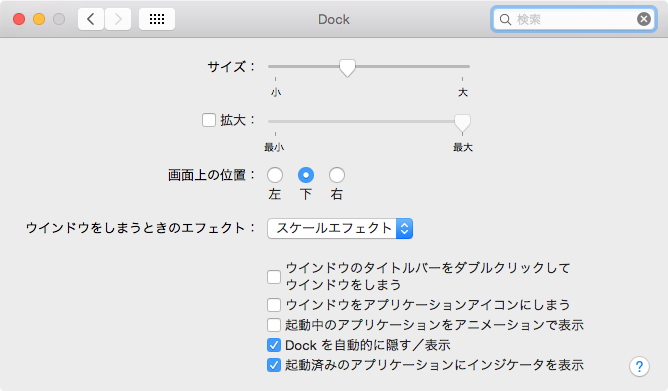The image size is (668, 391).
Task: Enable ウインドウをアプリケーションアイコンにしまう checkbox
Action: [x=274, y=305]
